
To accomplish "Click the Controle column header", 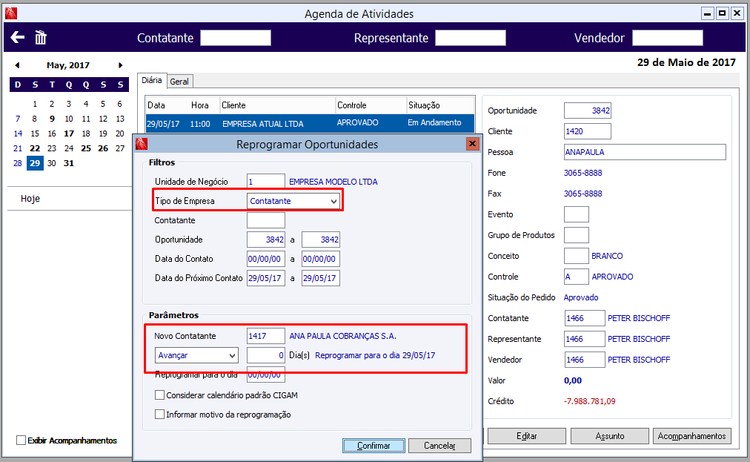I will (352, 105).
